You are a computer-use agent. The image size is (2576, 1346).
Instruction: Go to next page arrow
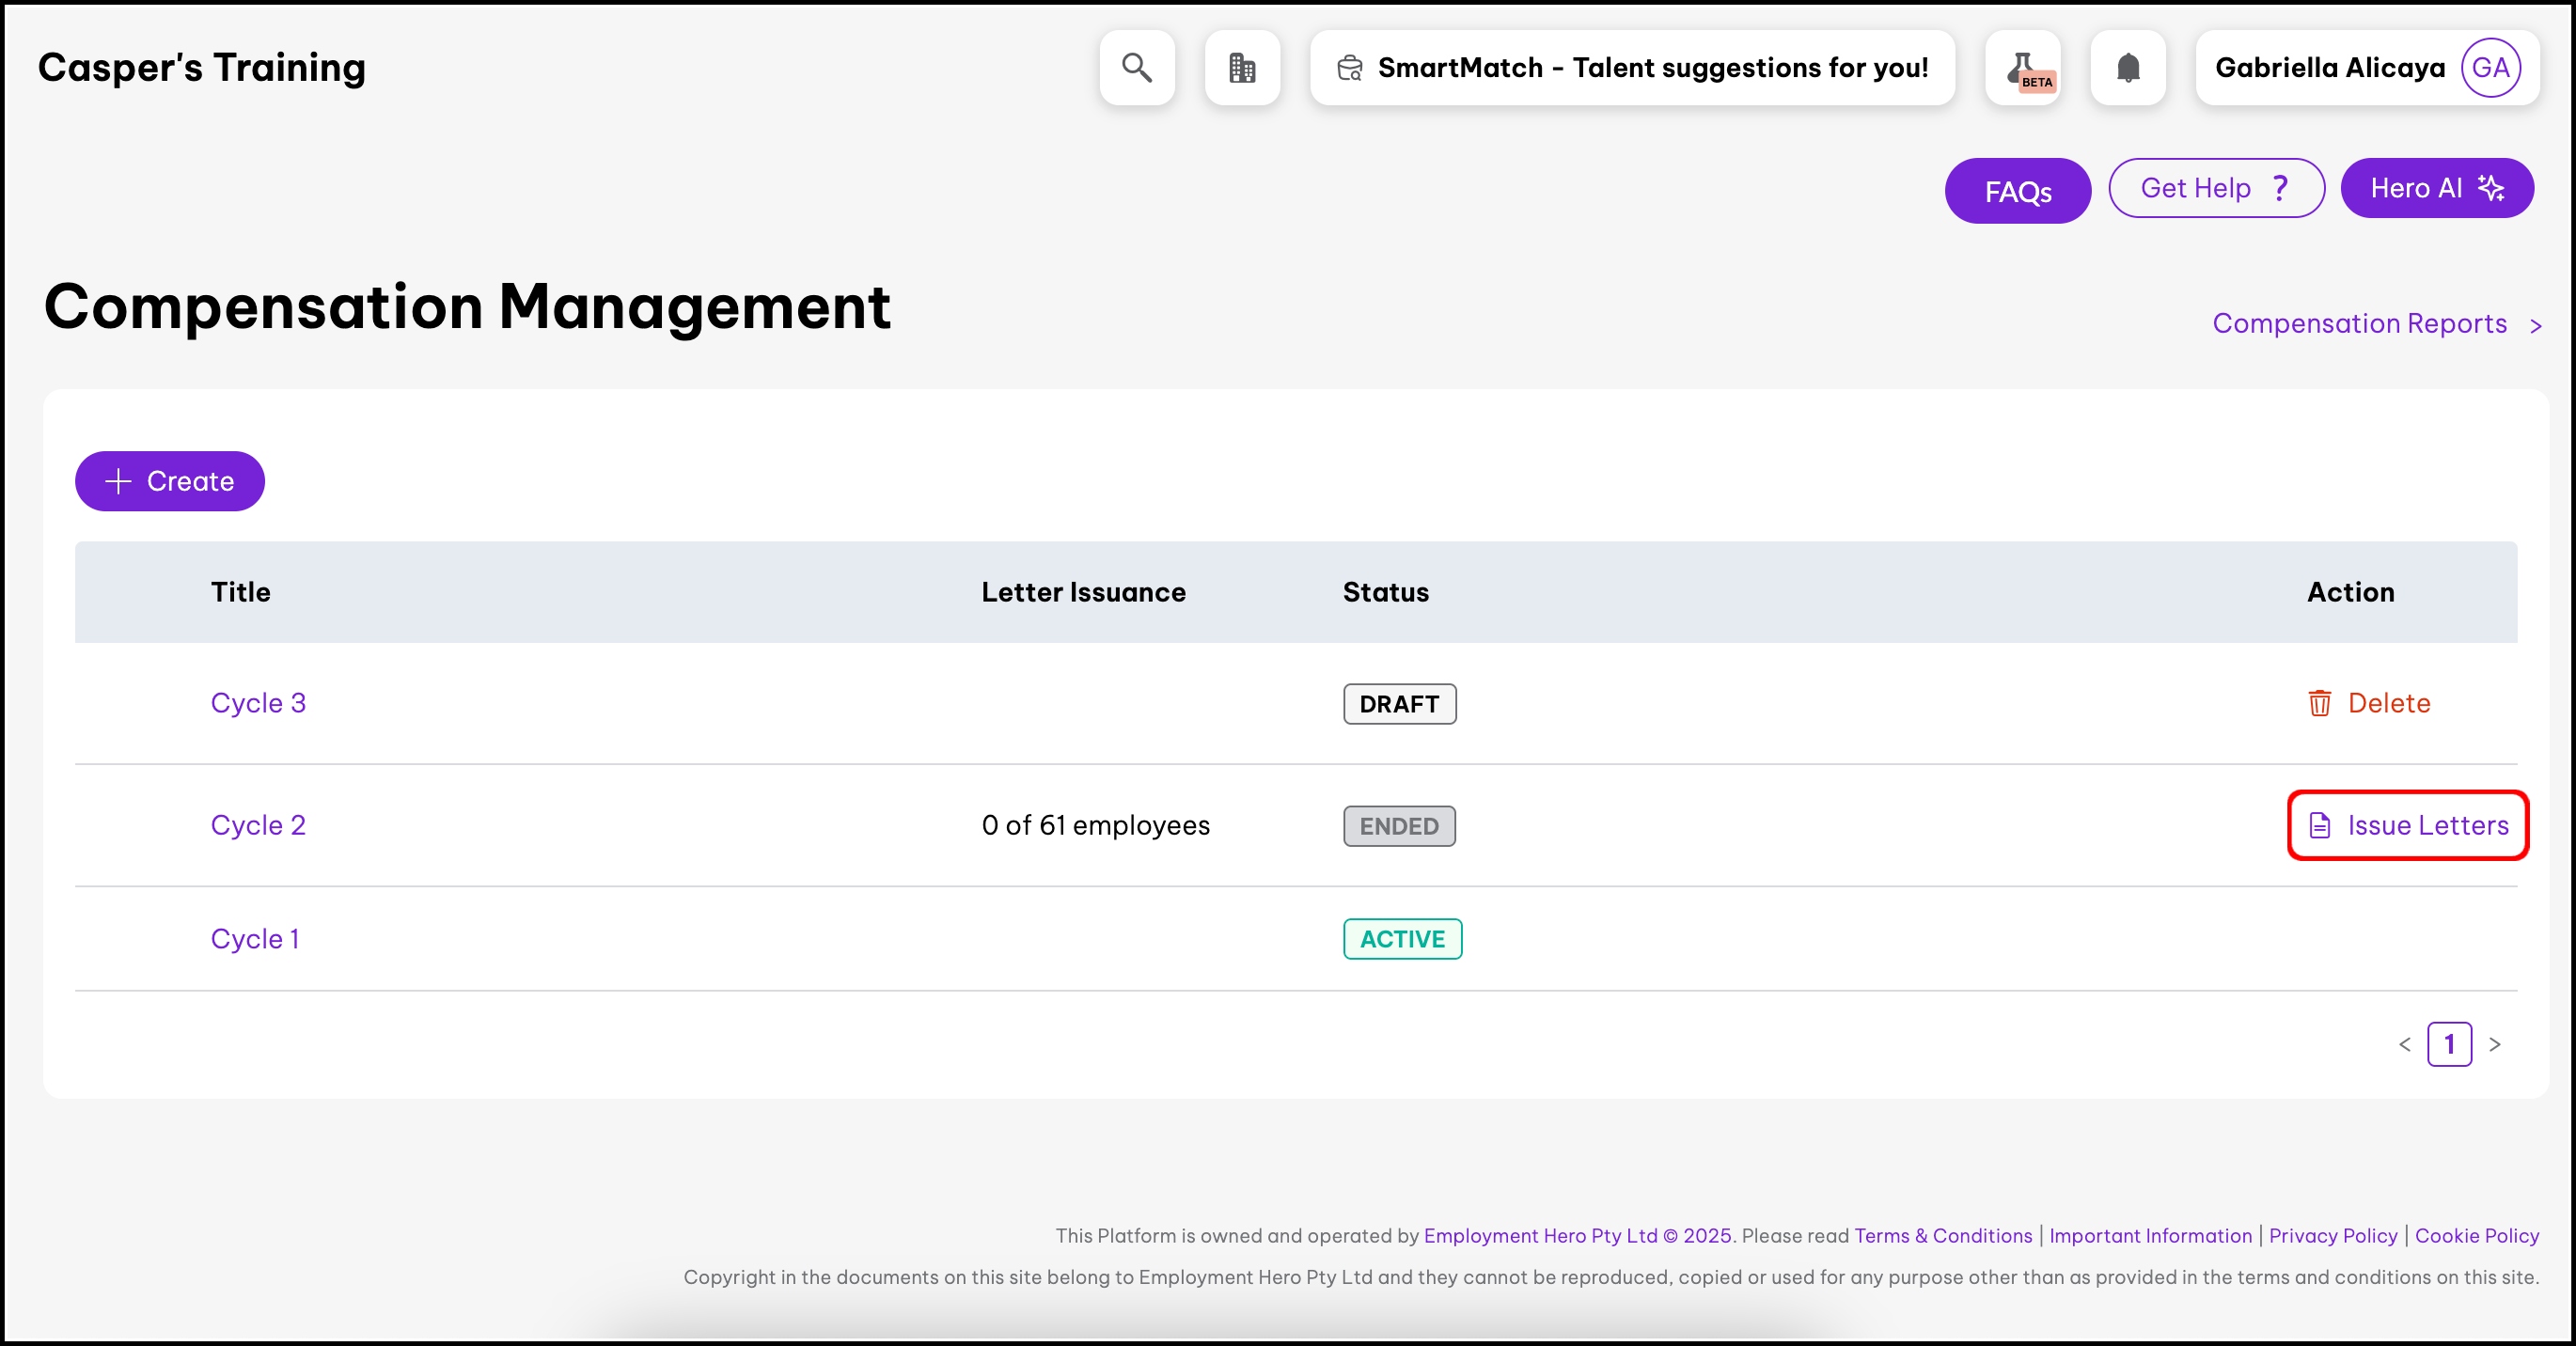(2495, 1044)
